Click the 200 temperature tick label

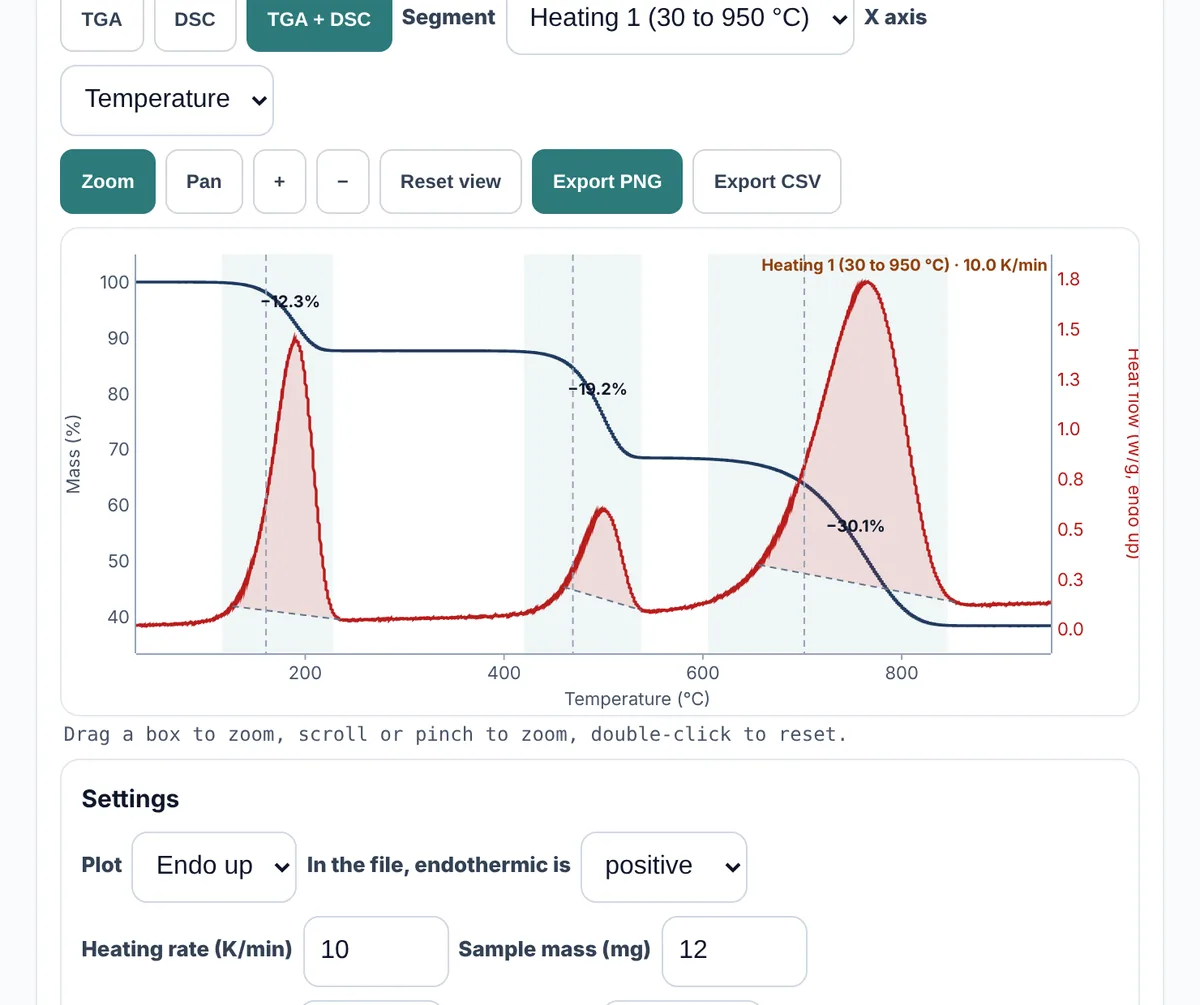pos(305,673)
